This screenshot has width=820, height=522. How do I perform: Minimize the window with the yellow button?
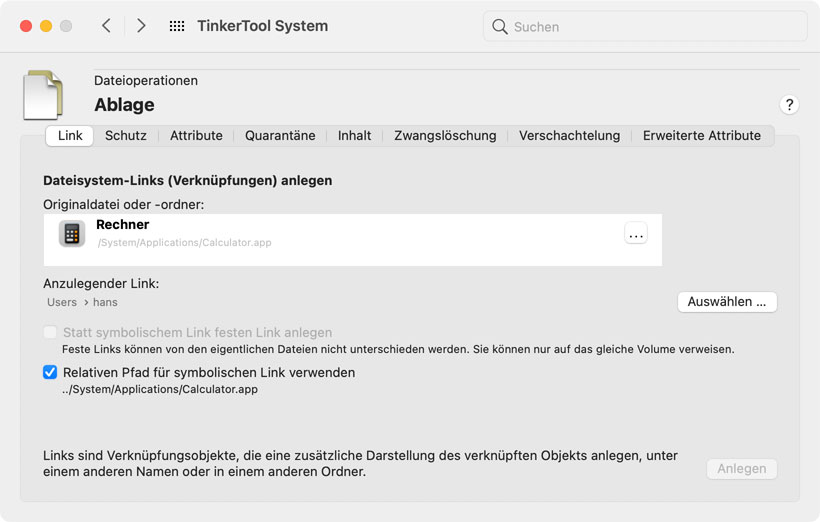pyautogui.click(x=46, y=26)
